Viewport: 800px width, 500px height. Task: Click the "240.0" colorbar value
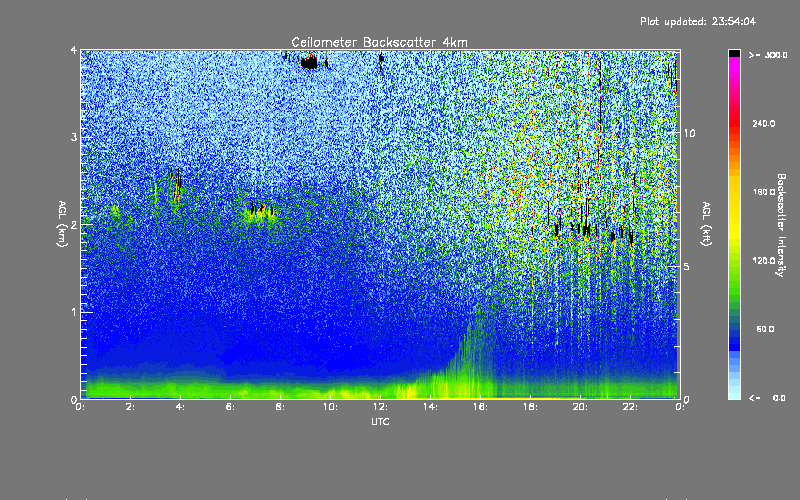click(764, 123)
